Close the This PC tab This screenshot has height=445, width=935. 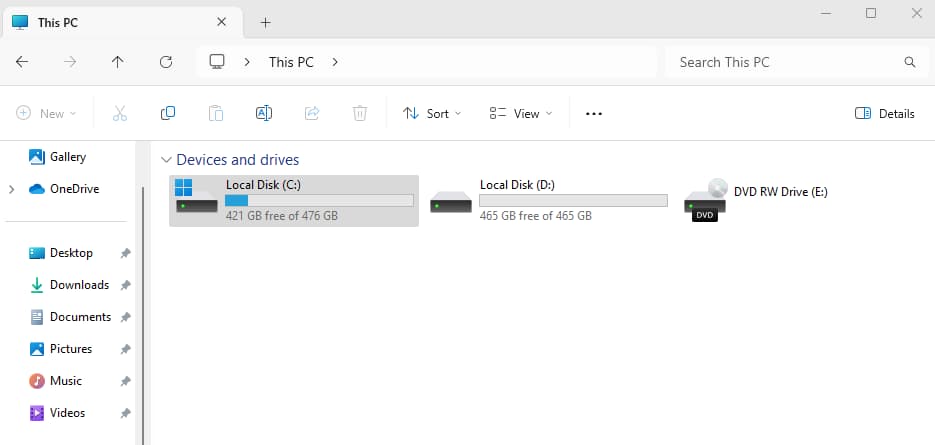coord(221,23)
